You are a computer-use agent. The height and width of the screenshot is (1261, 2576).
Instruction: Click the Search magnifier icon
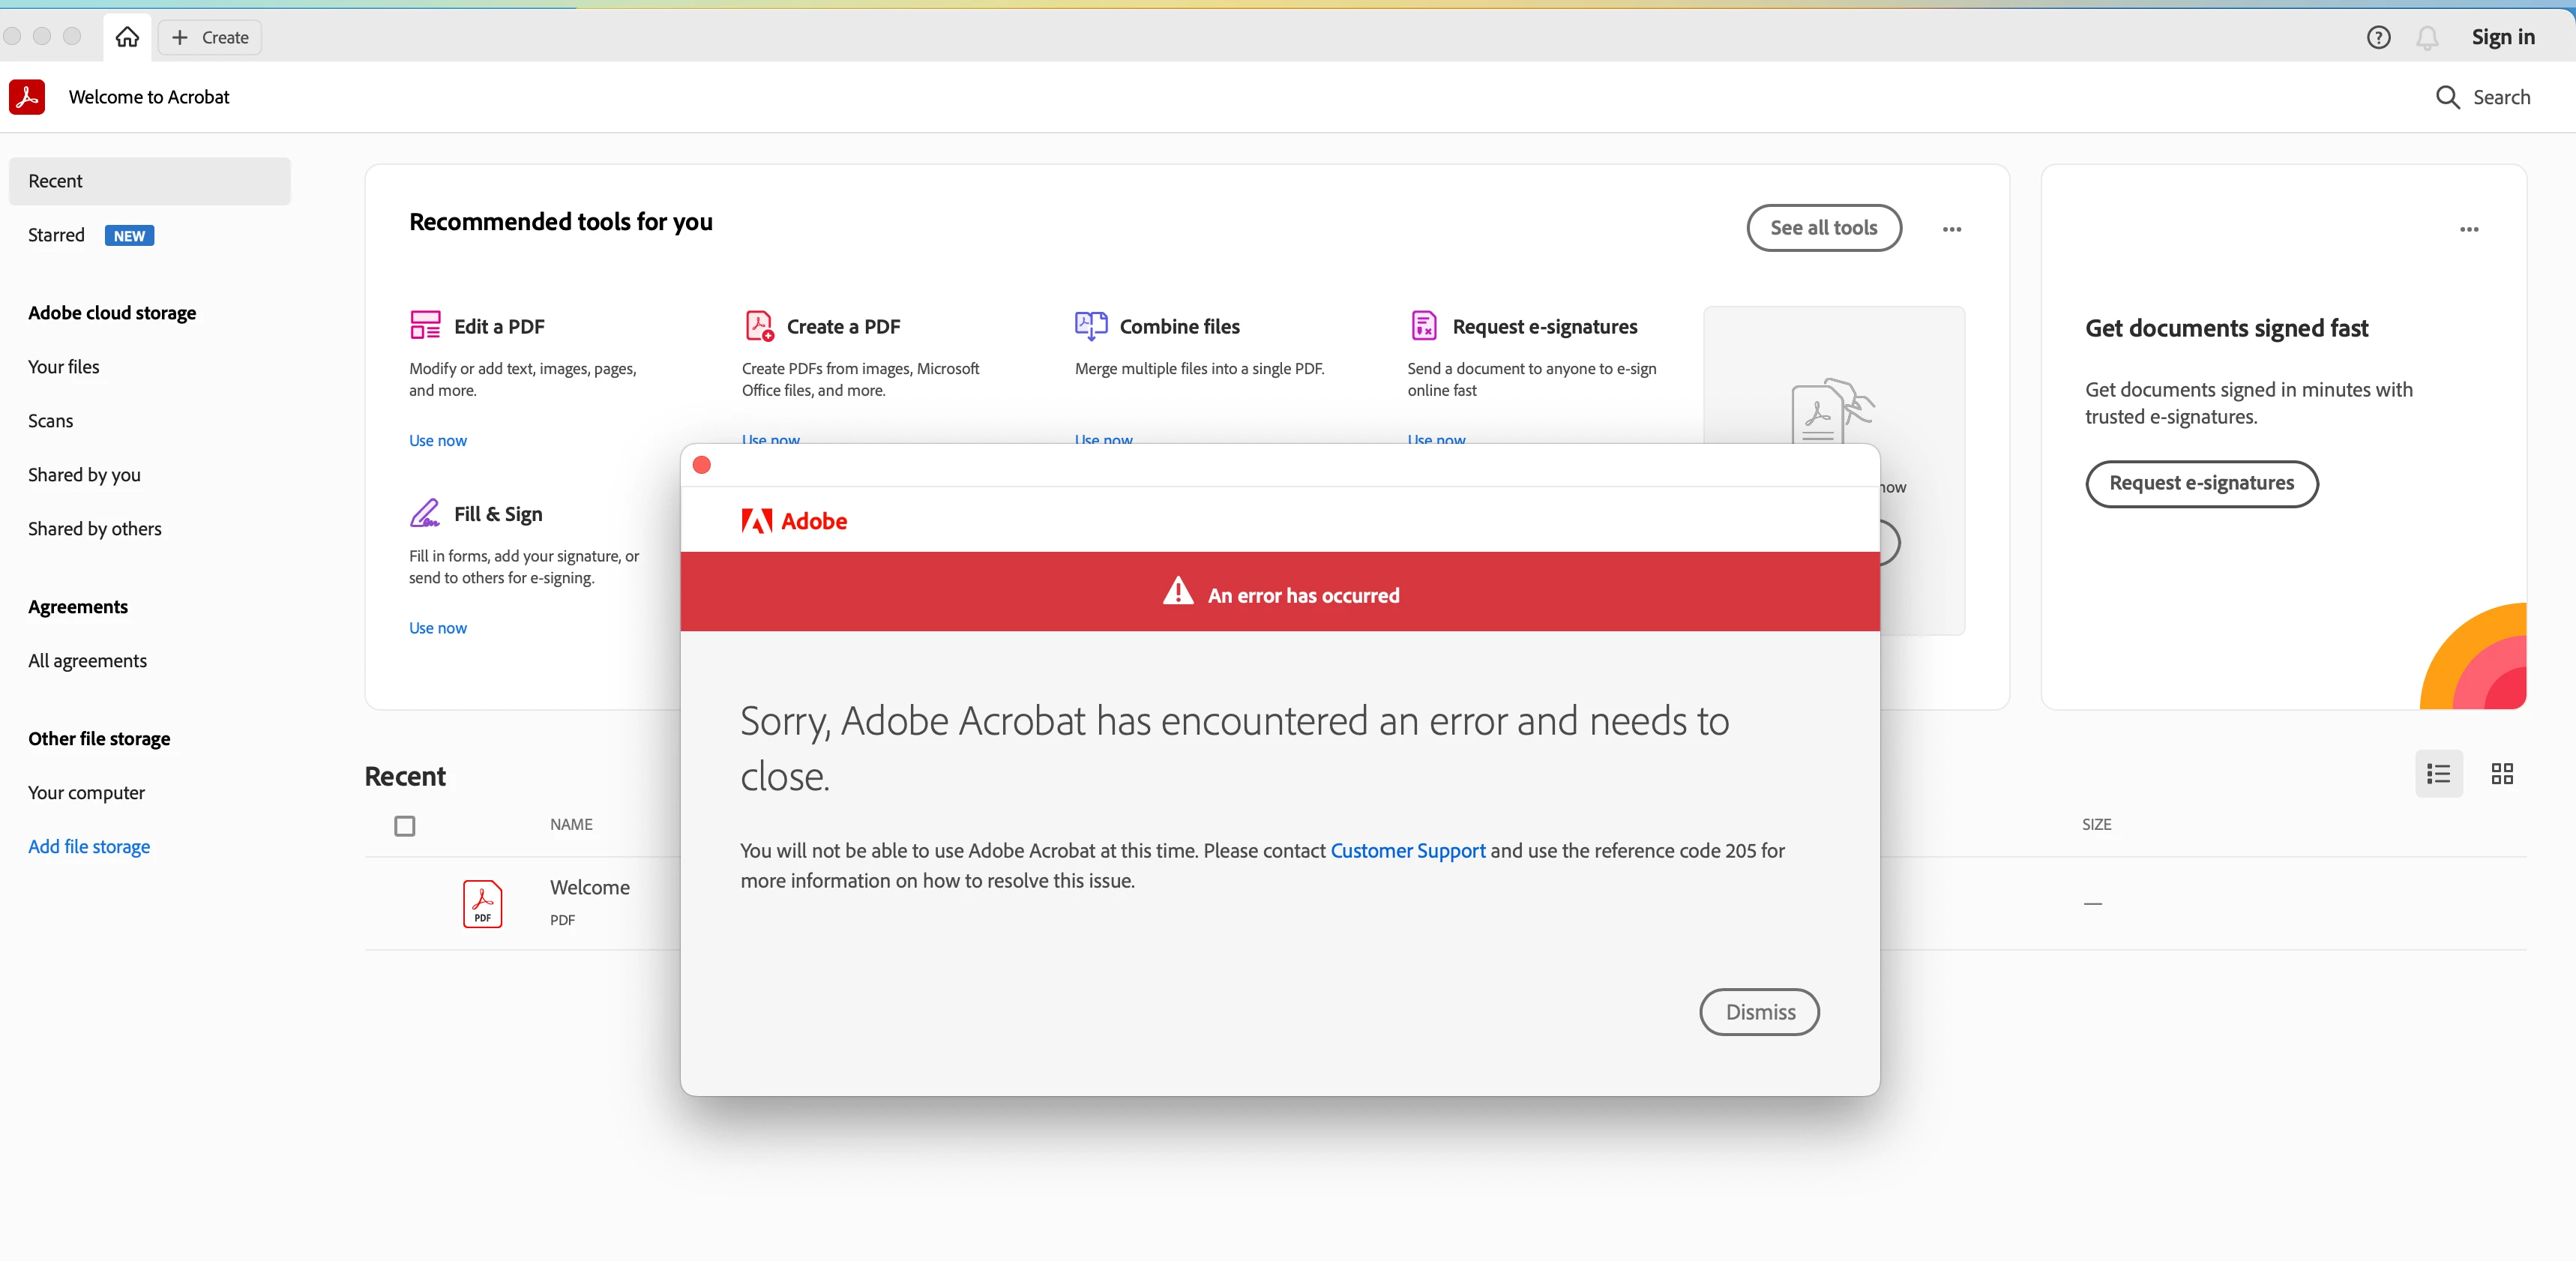coord(2447,97)
